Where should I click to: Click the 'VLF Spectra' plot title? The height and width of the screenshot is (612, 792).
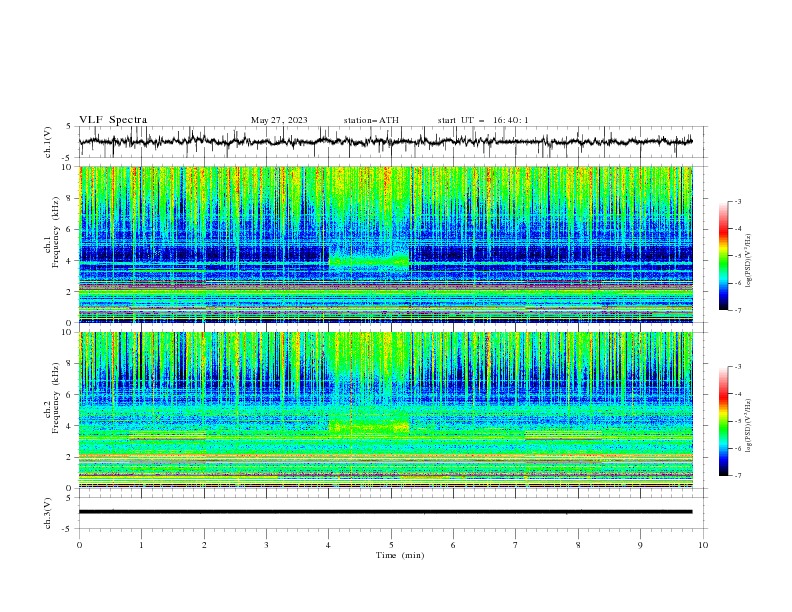click(x=113, y=120)
